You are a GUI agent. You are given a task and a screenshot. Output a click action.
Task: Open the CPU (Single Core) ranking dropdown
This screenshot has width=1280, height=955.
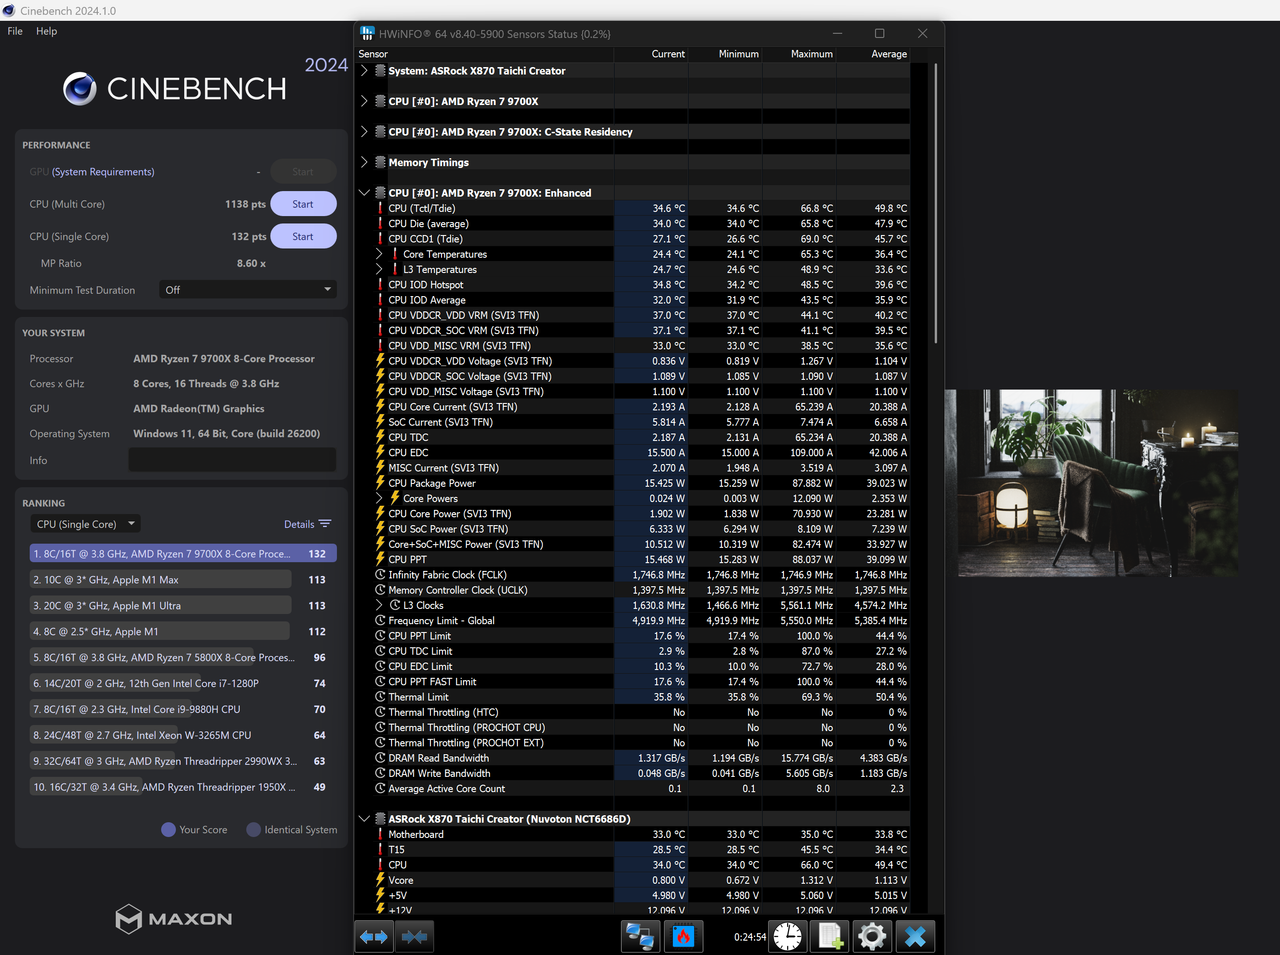pos(85,524)
